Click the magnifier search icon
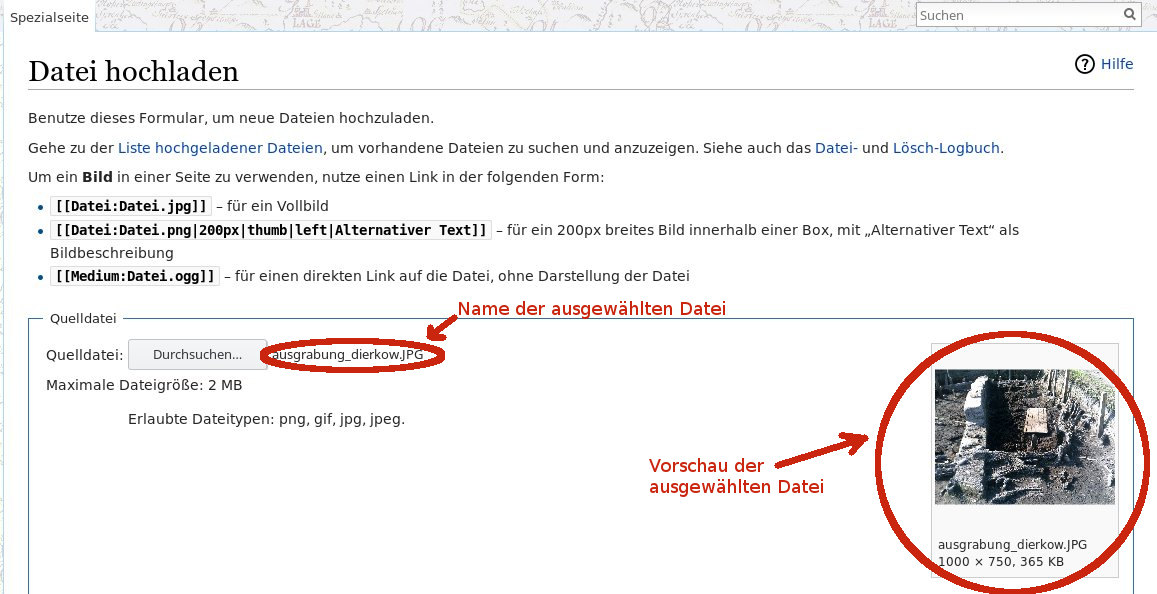 click(1130, 15)
